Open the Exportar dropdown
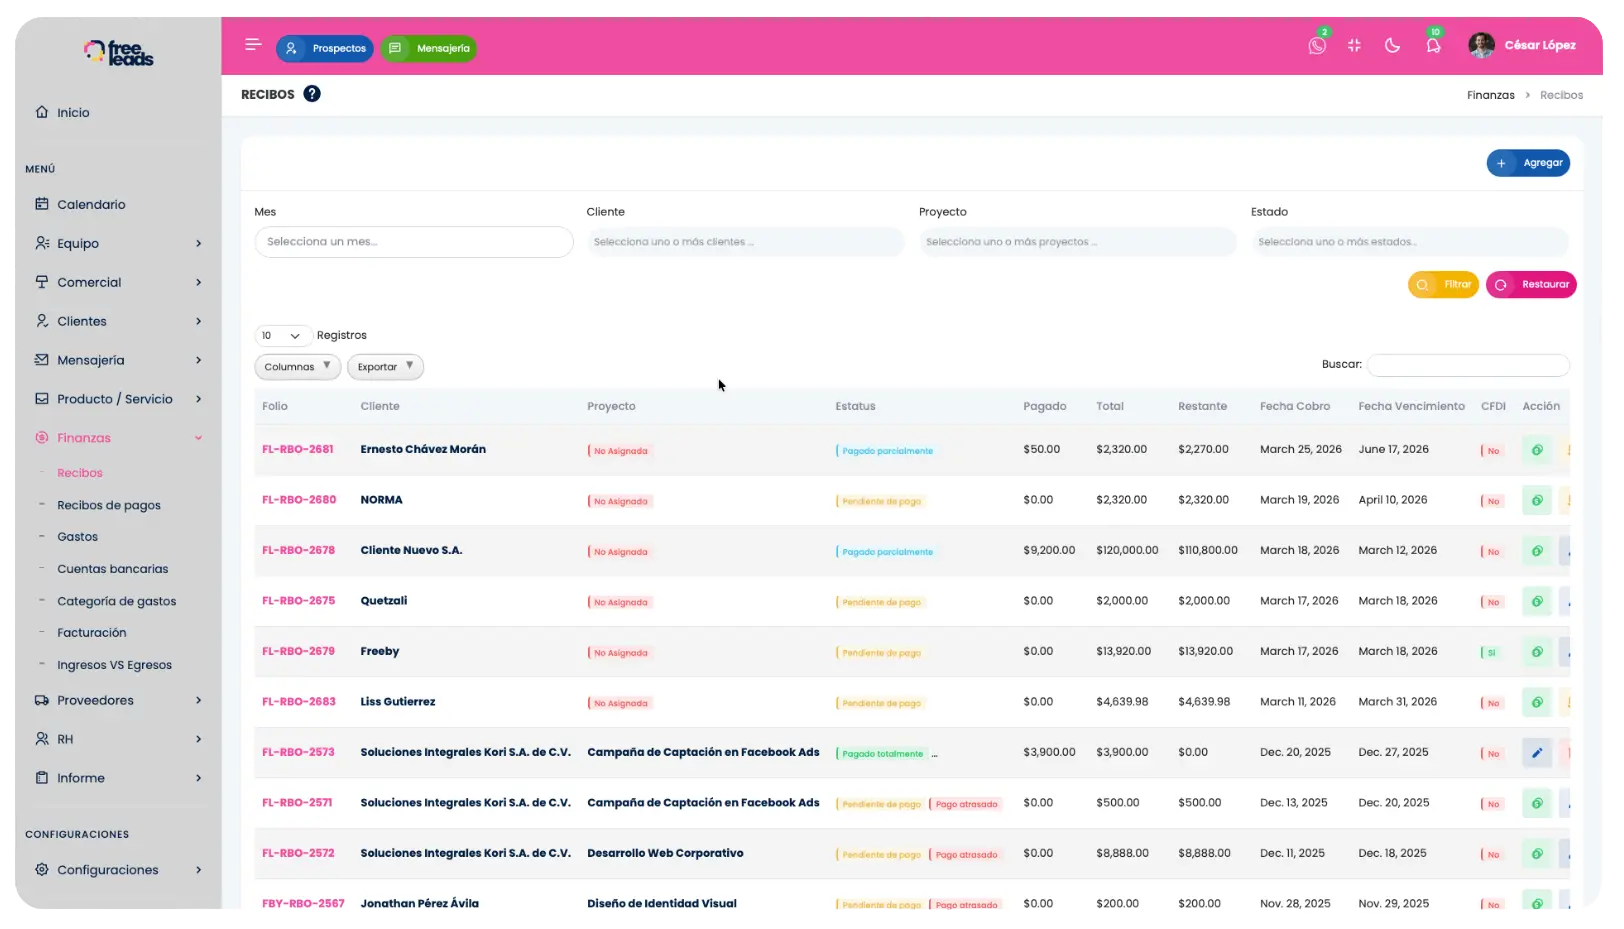The width and height of the screenshot is (1624, 929). [385, 367]
